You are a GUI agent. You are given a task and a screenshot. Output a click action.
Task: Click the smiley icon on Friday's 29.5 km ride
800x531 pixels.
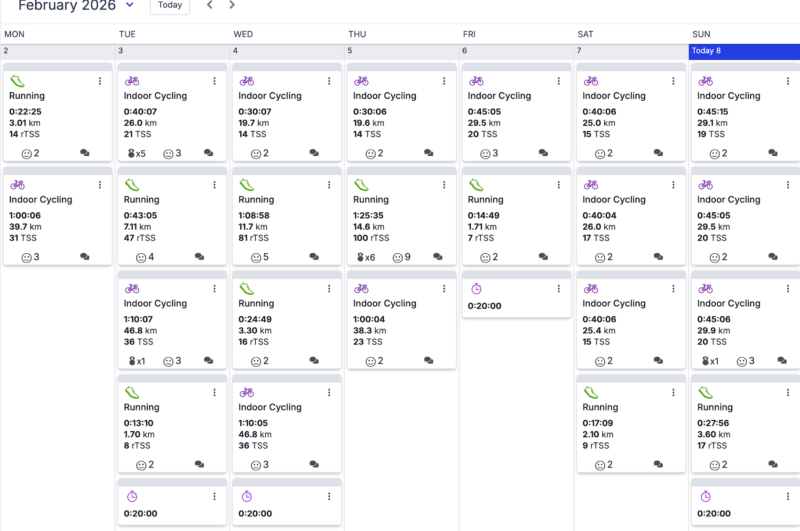point(485,153)
